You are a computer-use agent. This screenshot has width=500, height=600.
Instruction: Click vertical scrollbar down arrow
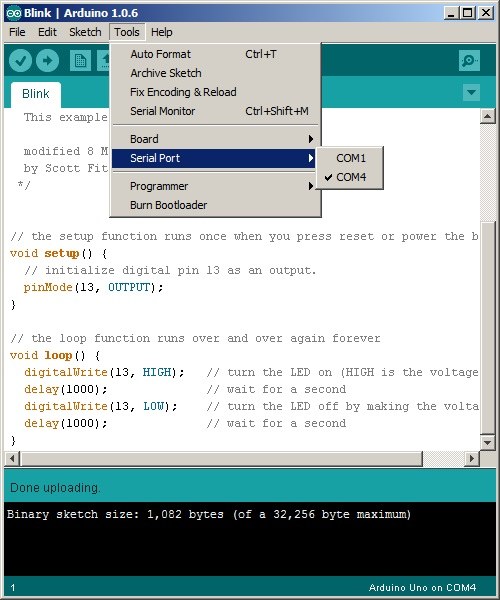tap(487, 443)
